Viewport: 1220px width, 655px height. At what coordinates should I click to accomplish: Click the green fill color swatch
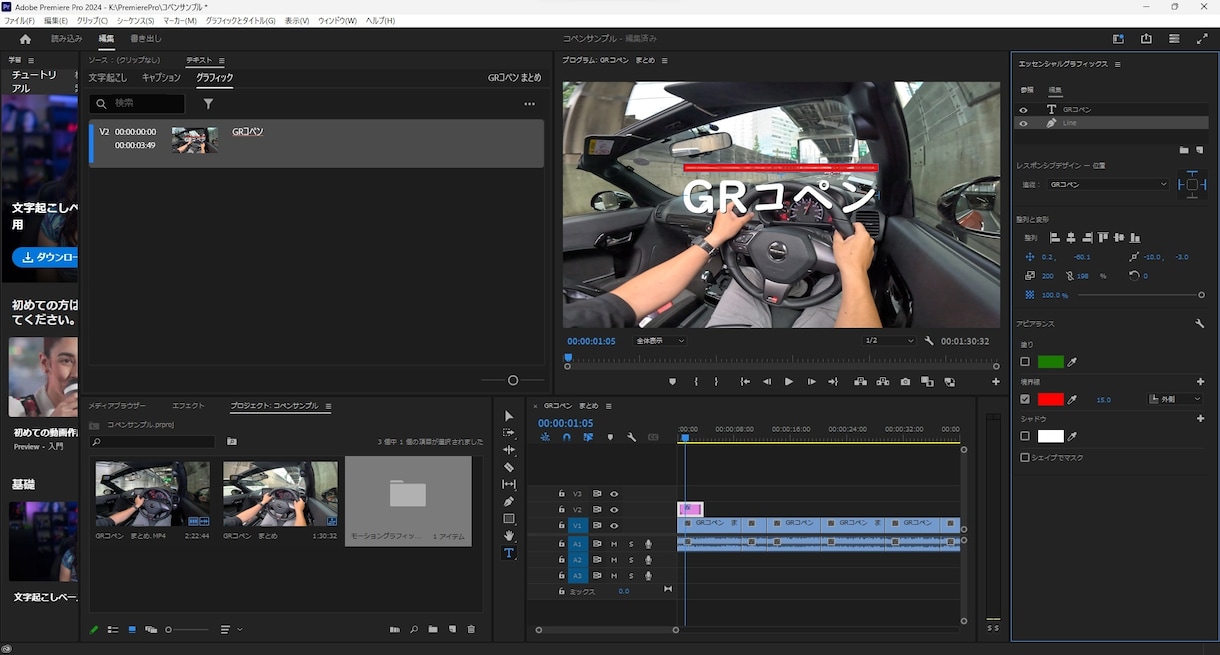[1051, 362]
